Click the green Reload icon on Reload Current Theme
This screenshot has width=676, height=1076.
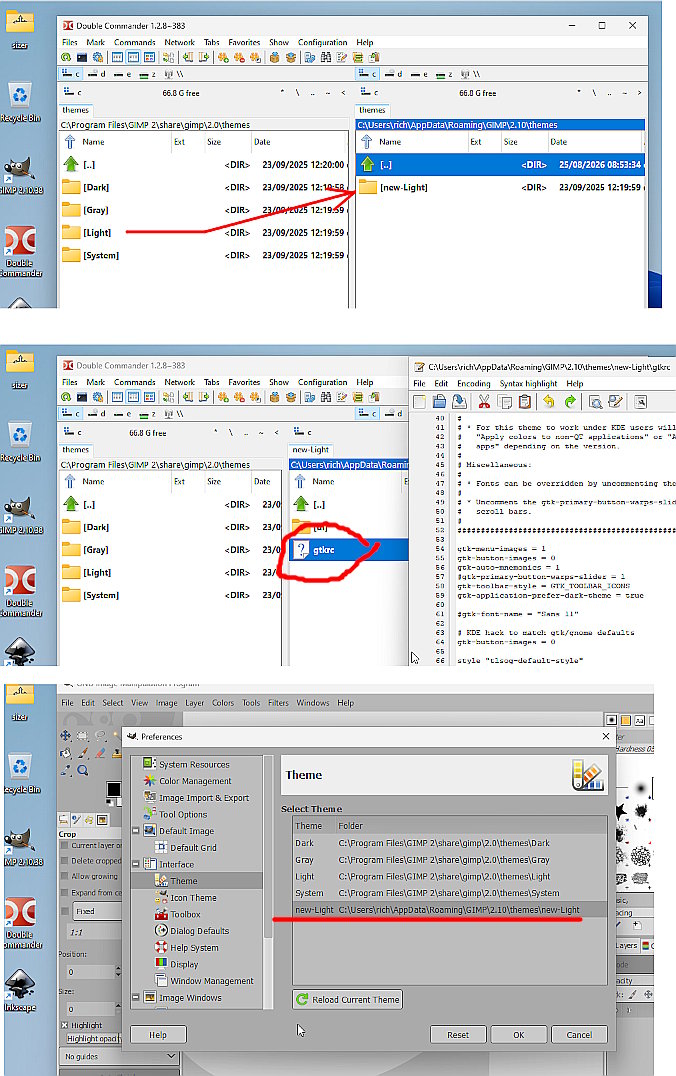[302, 999]
